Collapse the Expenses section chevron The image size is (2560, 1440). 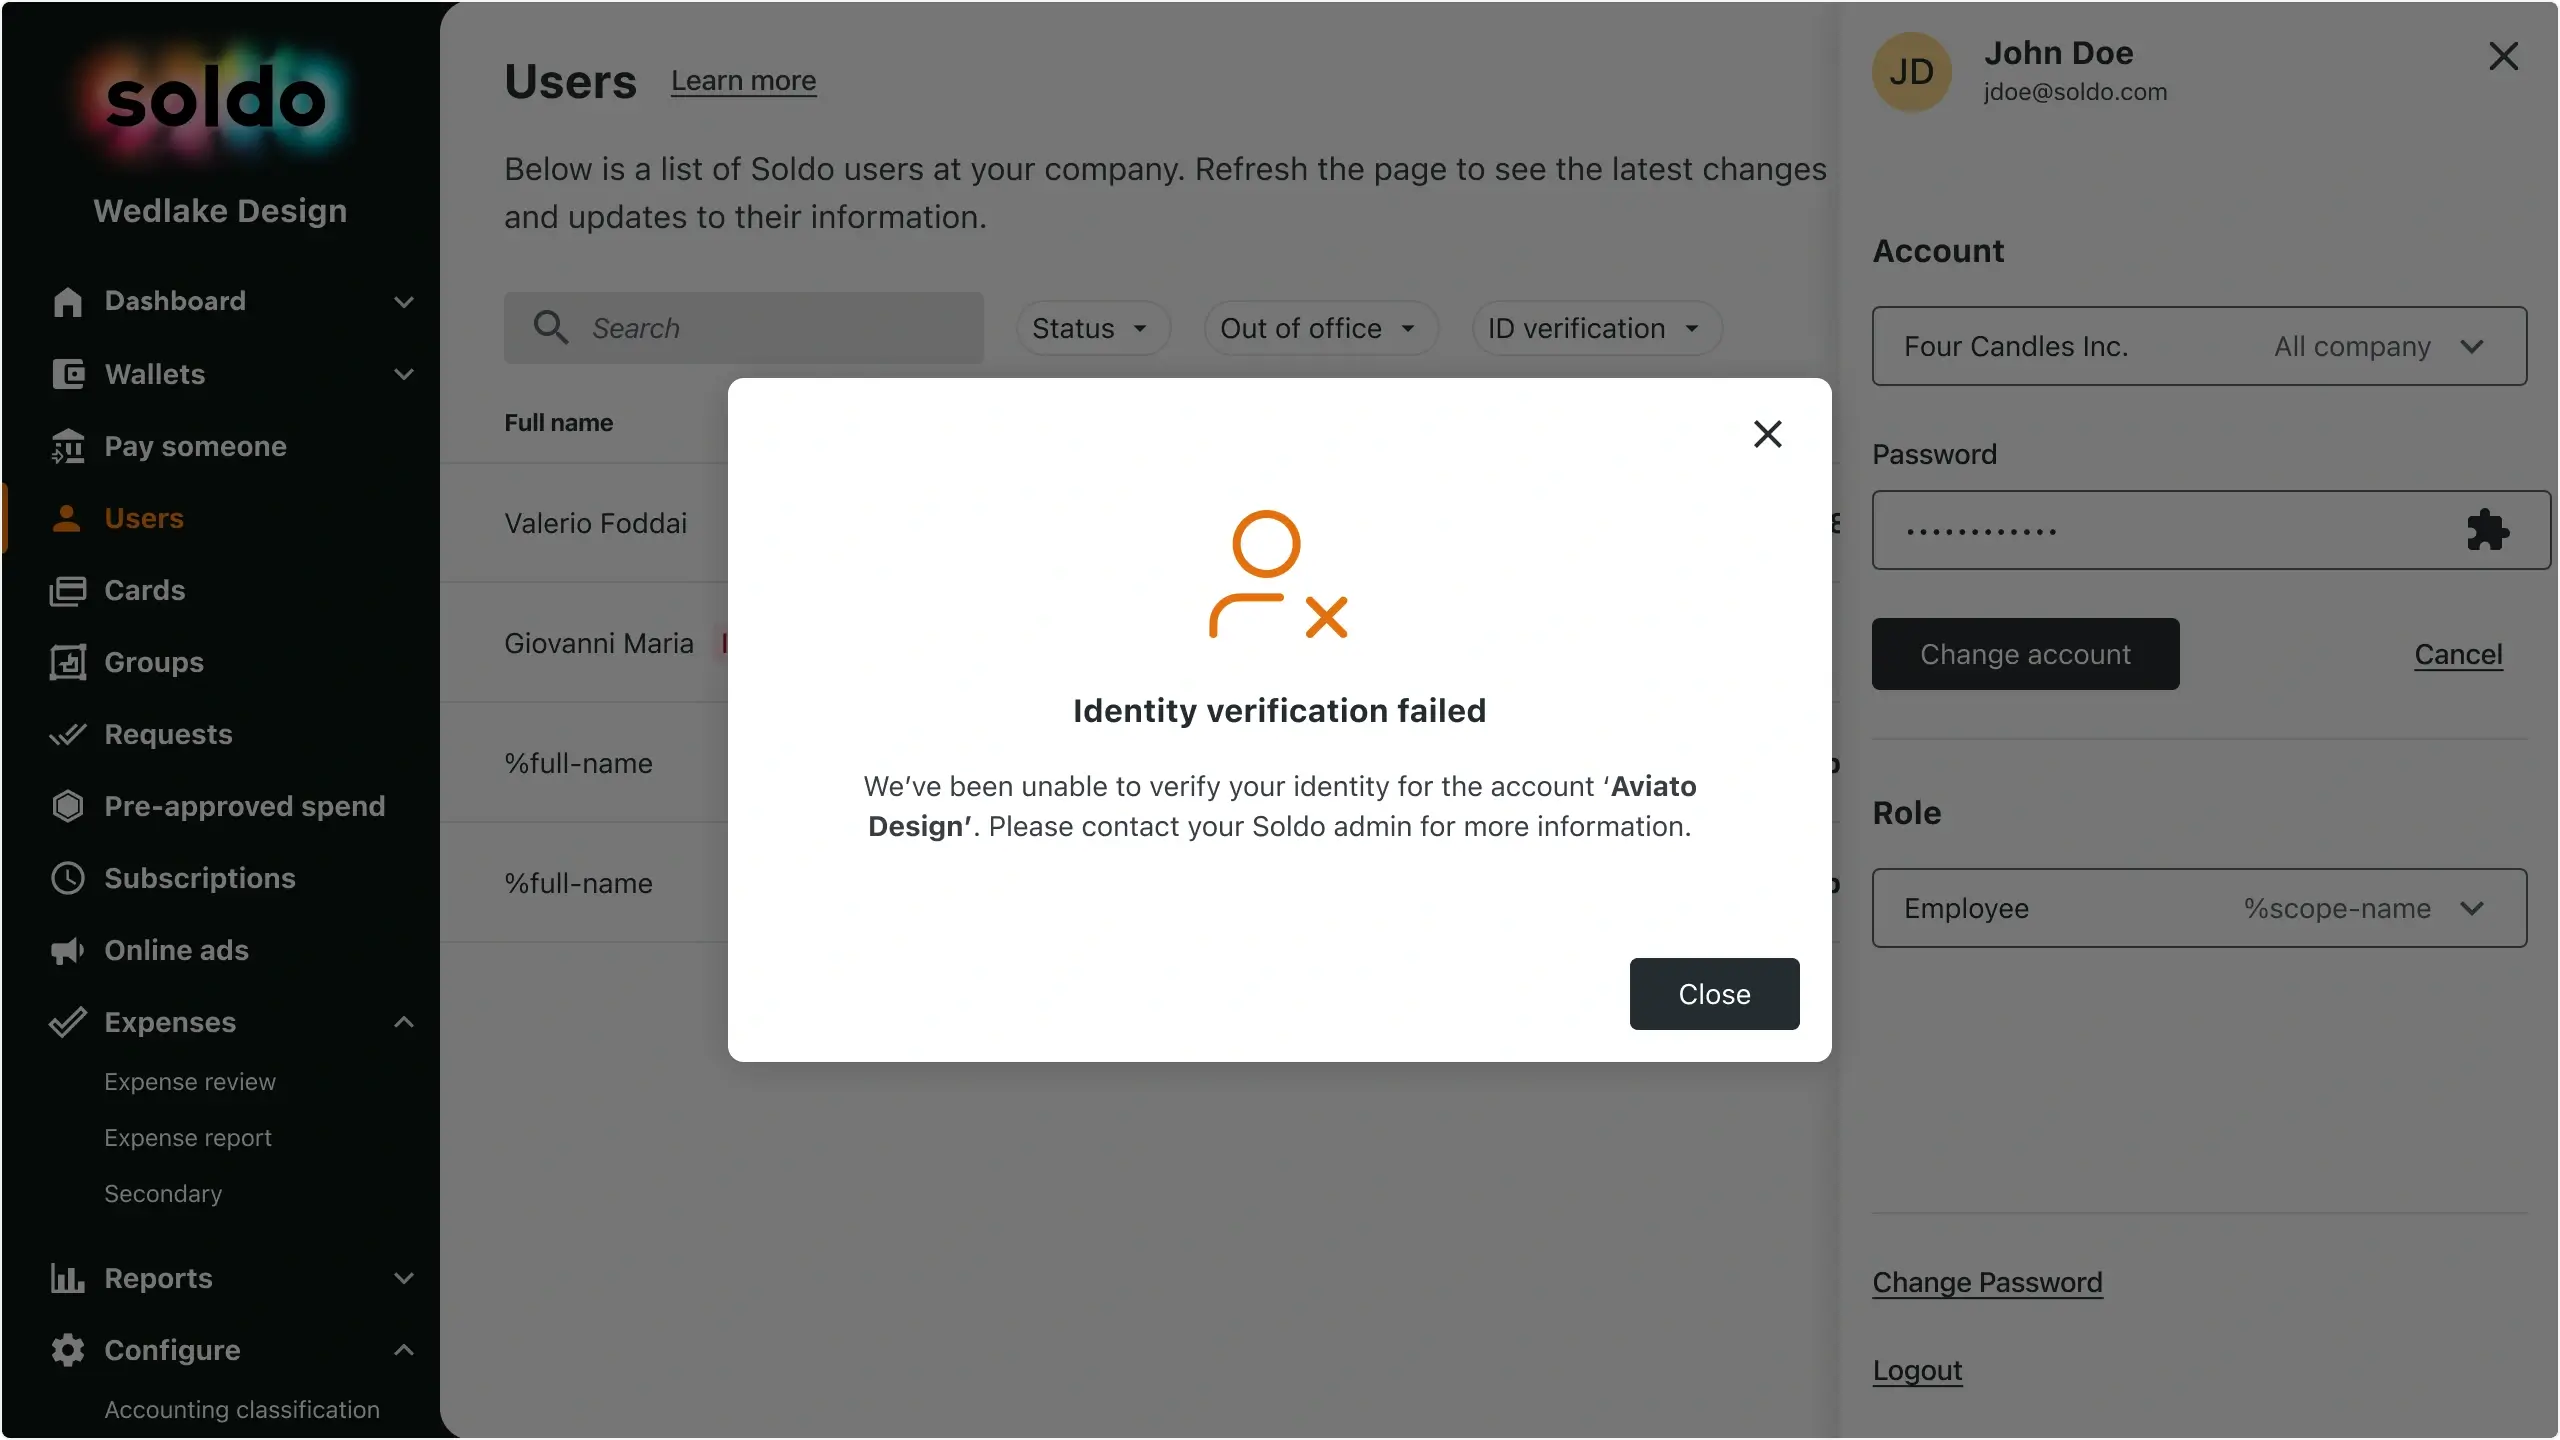pyautogui.click(x=404, y=1022)
